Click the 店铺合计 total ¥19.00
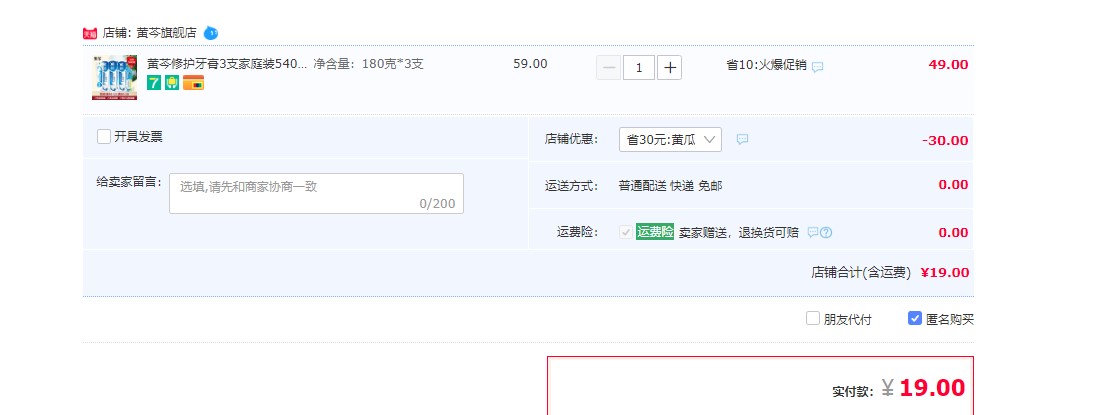This screenshot has height=415, width=1099. tap(945, 273)
